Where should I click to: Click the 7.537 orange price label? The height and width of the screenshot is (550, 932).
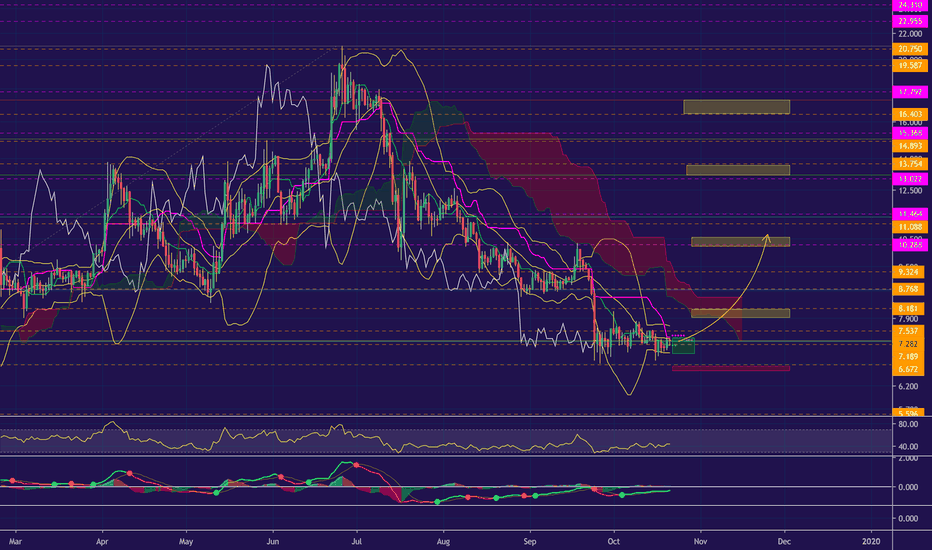coord(908,331)
